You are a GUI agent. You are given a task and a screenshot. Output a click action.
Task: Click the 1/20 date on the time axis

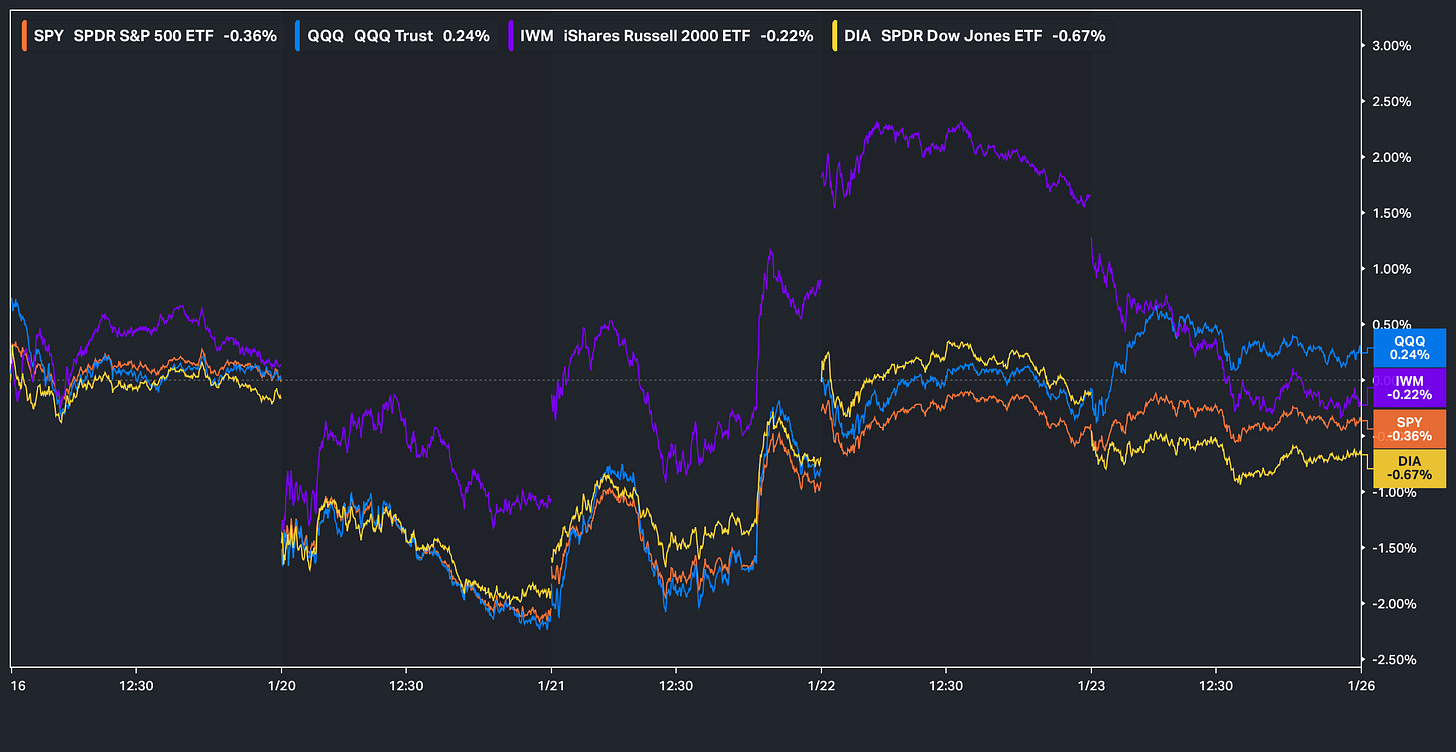[x=281, y=685]
